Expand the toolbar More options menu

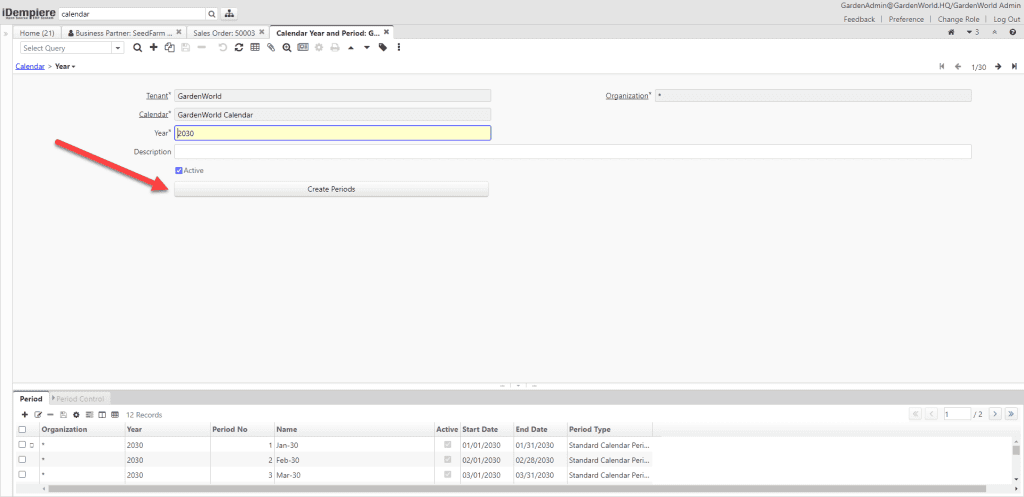click(x=398, y=47)
